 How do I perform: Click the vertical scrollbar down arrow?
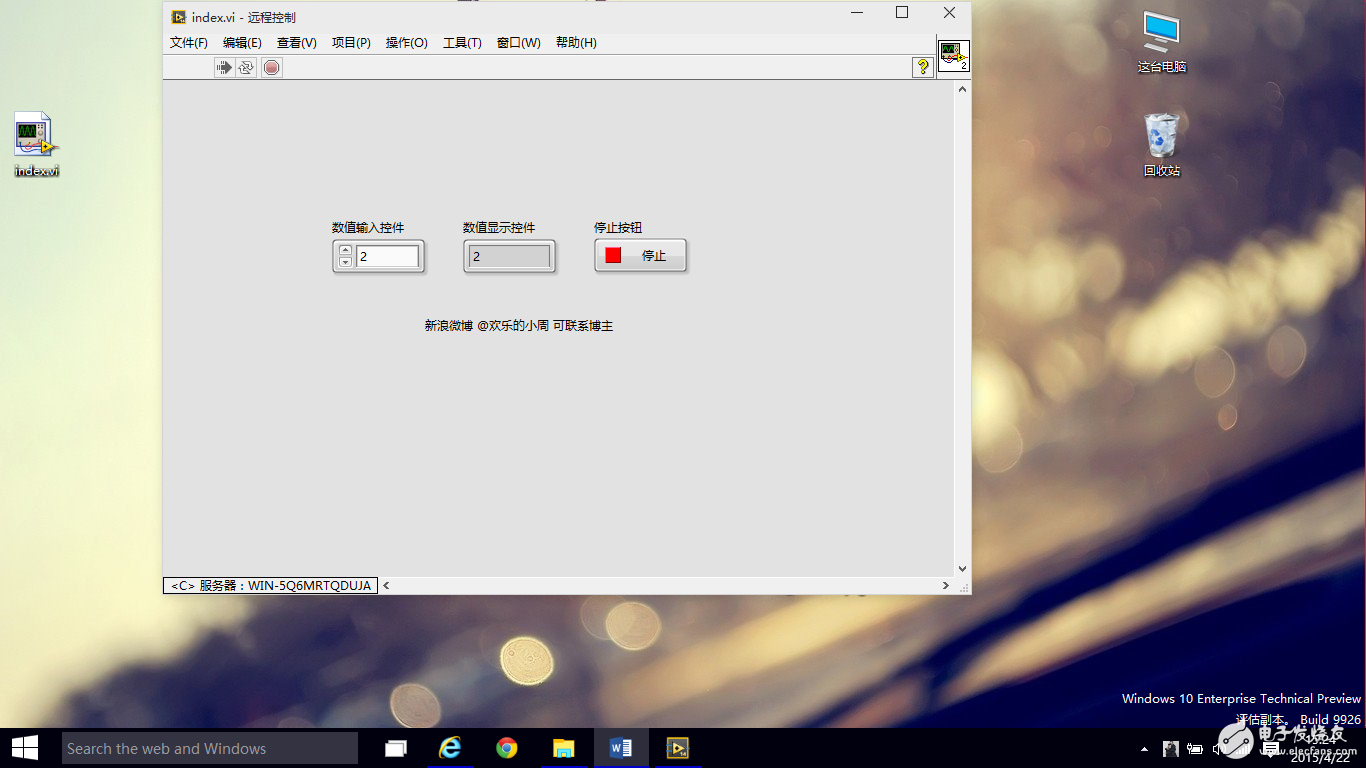coord(963,568)
